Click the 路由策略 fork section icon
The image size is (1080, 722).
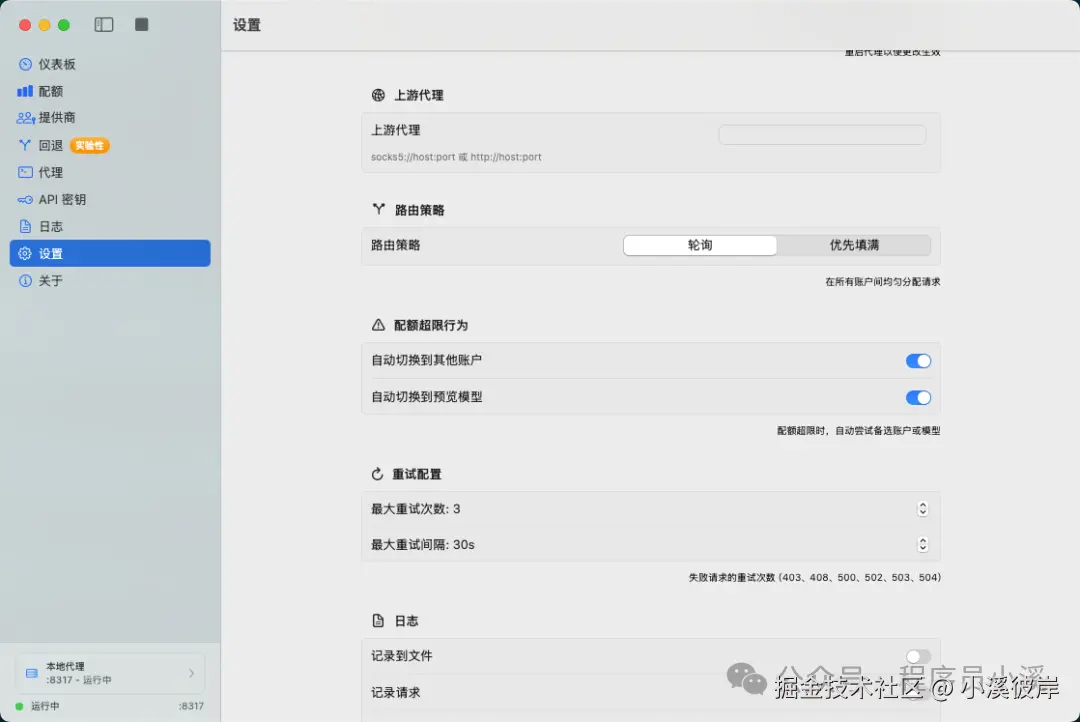(x=378, y=209)
